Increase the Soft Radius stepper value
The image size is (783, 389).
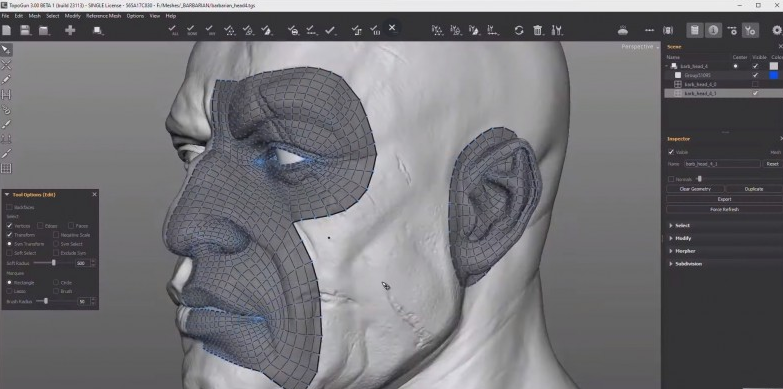click(93, 261)
